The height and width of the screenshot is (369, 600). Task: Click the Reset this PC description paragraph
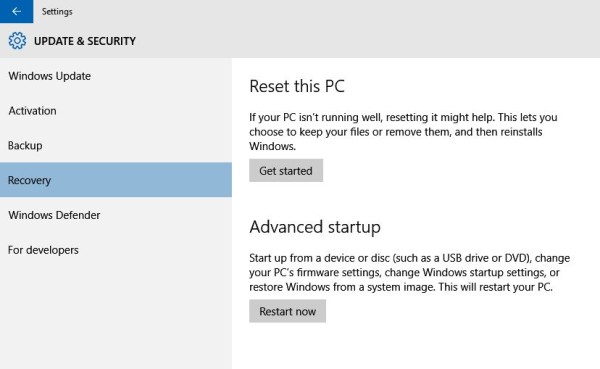pos(403,132)
